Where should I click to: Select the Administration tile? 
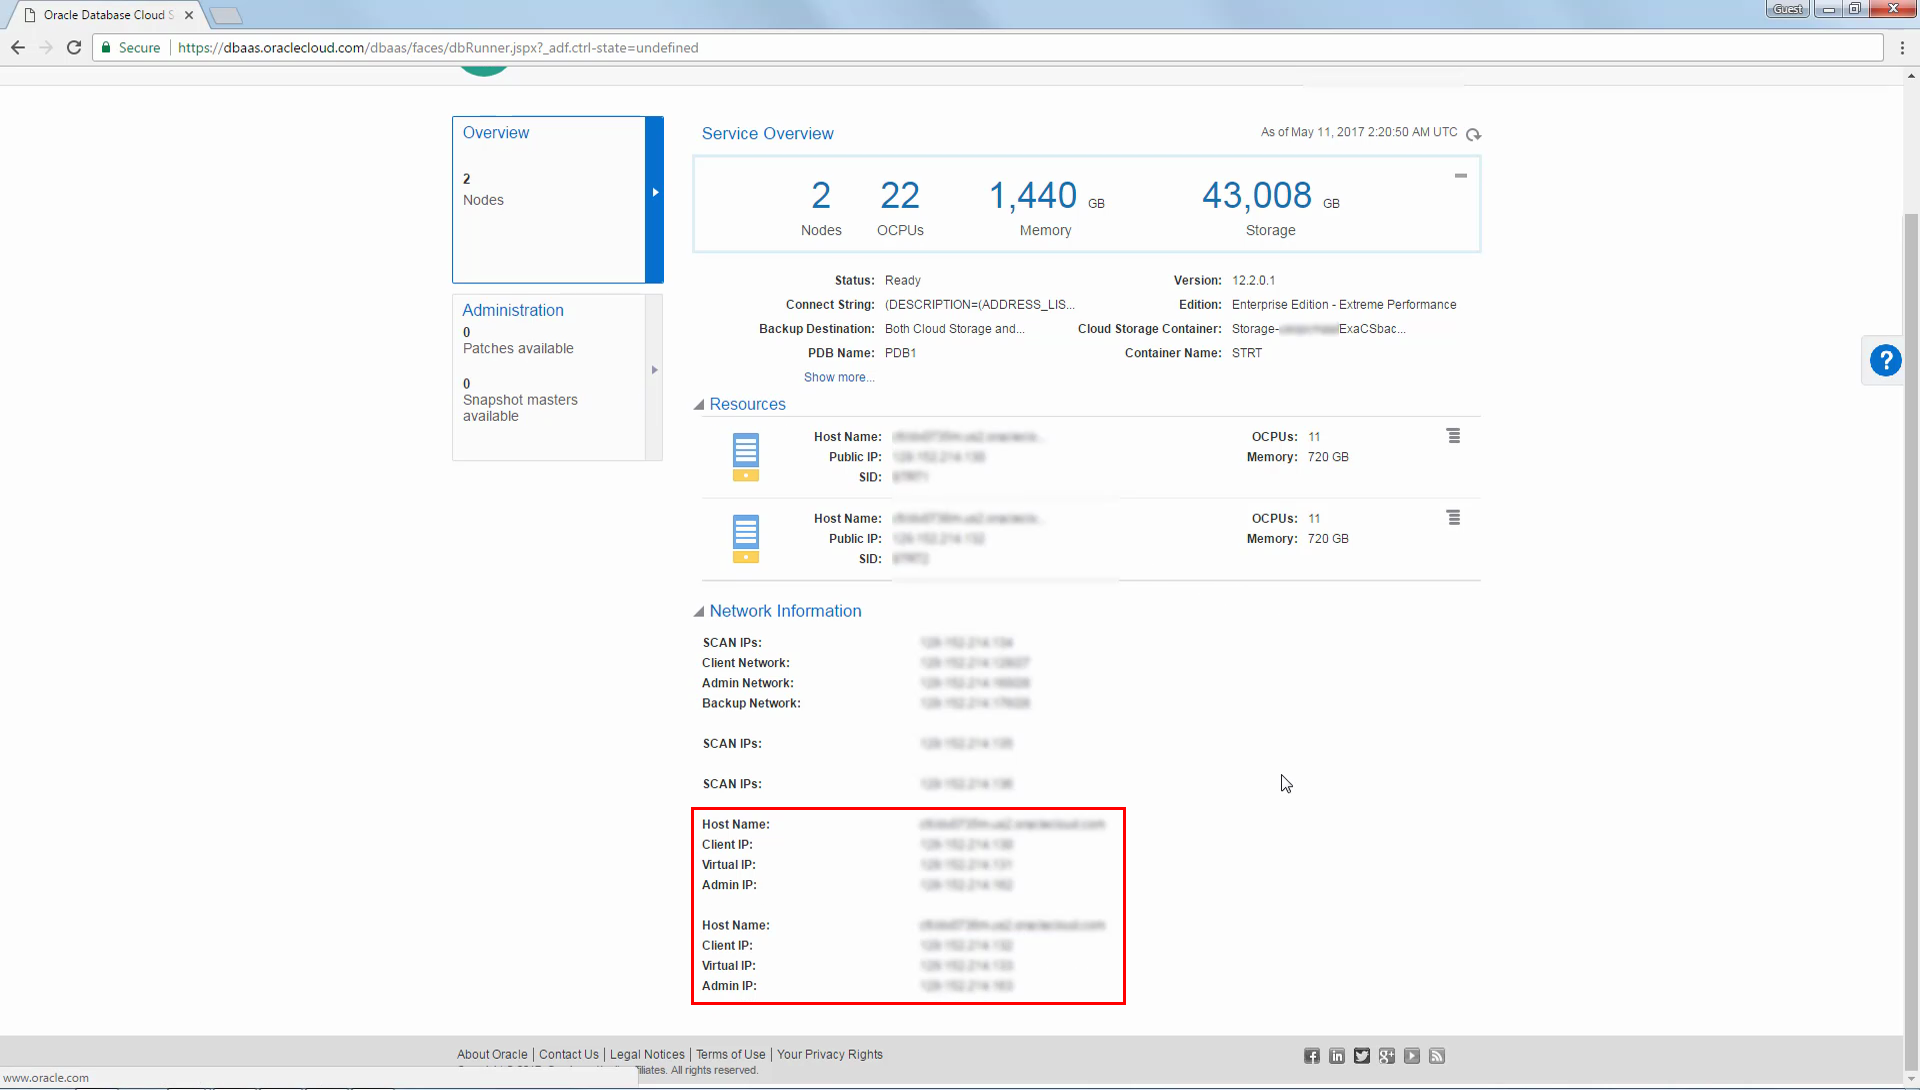click(549, 377)
